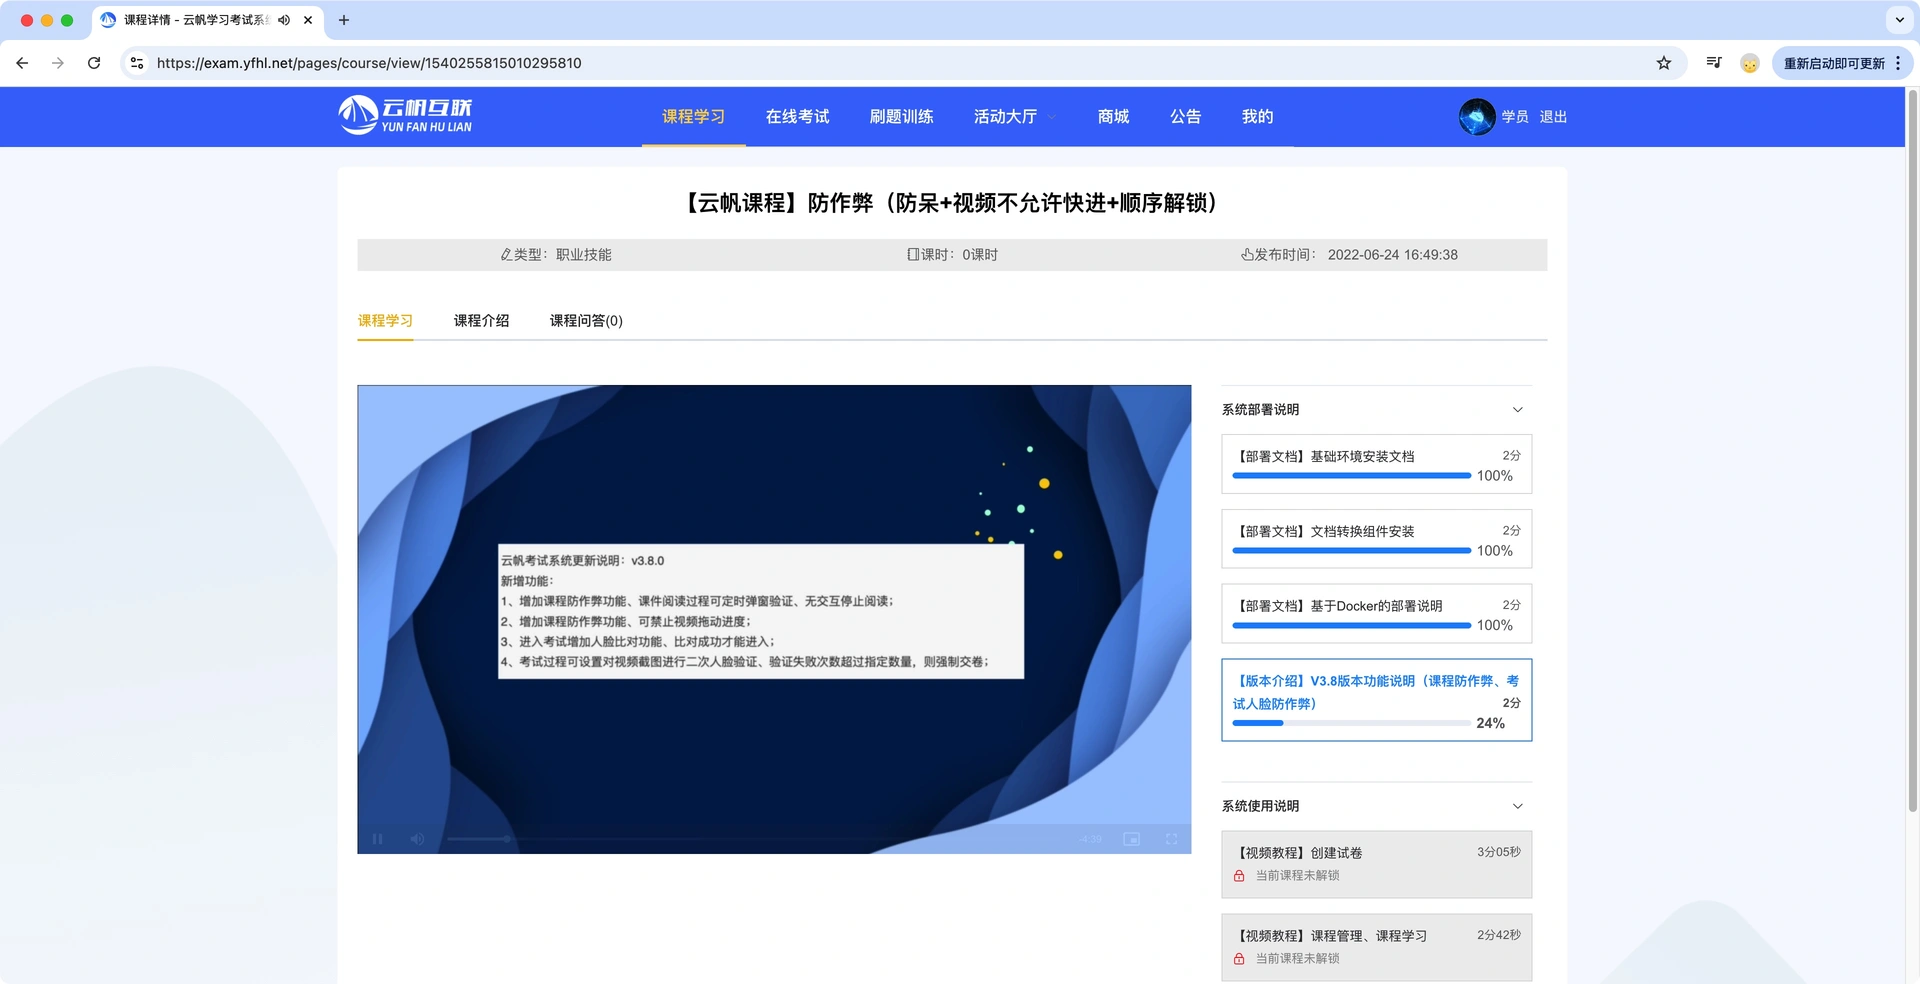Open 基于Docker的部署说明 lesson
The width and height of the screenshot is (1920, 984).
pyautogui.click(x=1376, y=614)
